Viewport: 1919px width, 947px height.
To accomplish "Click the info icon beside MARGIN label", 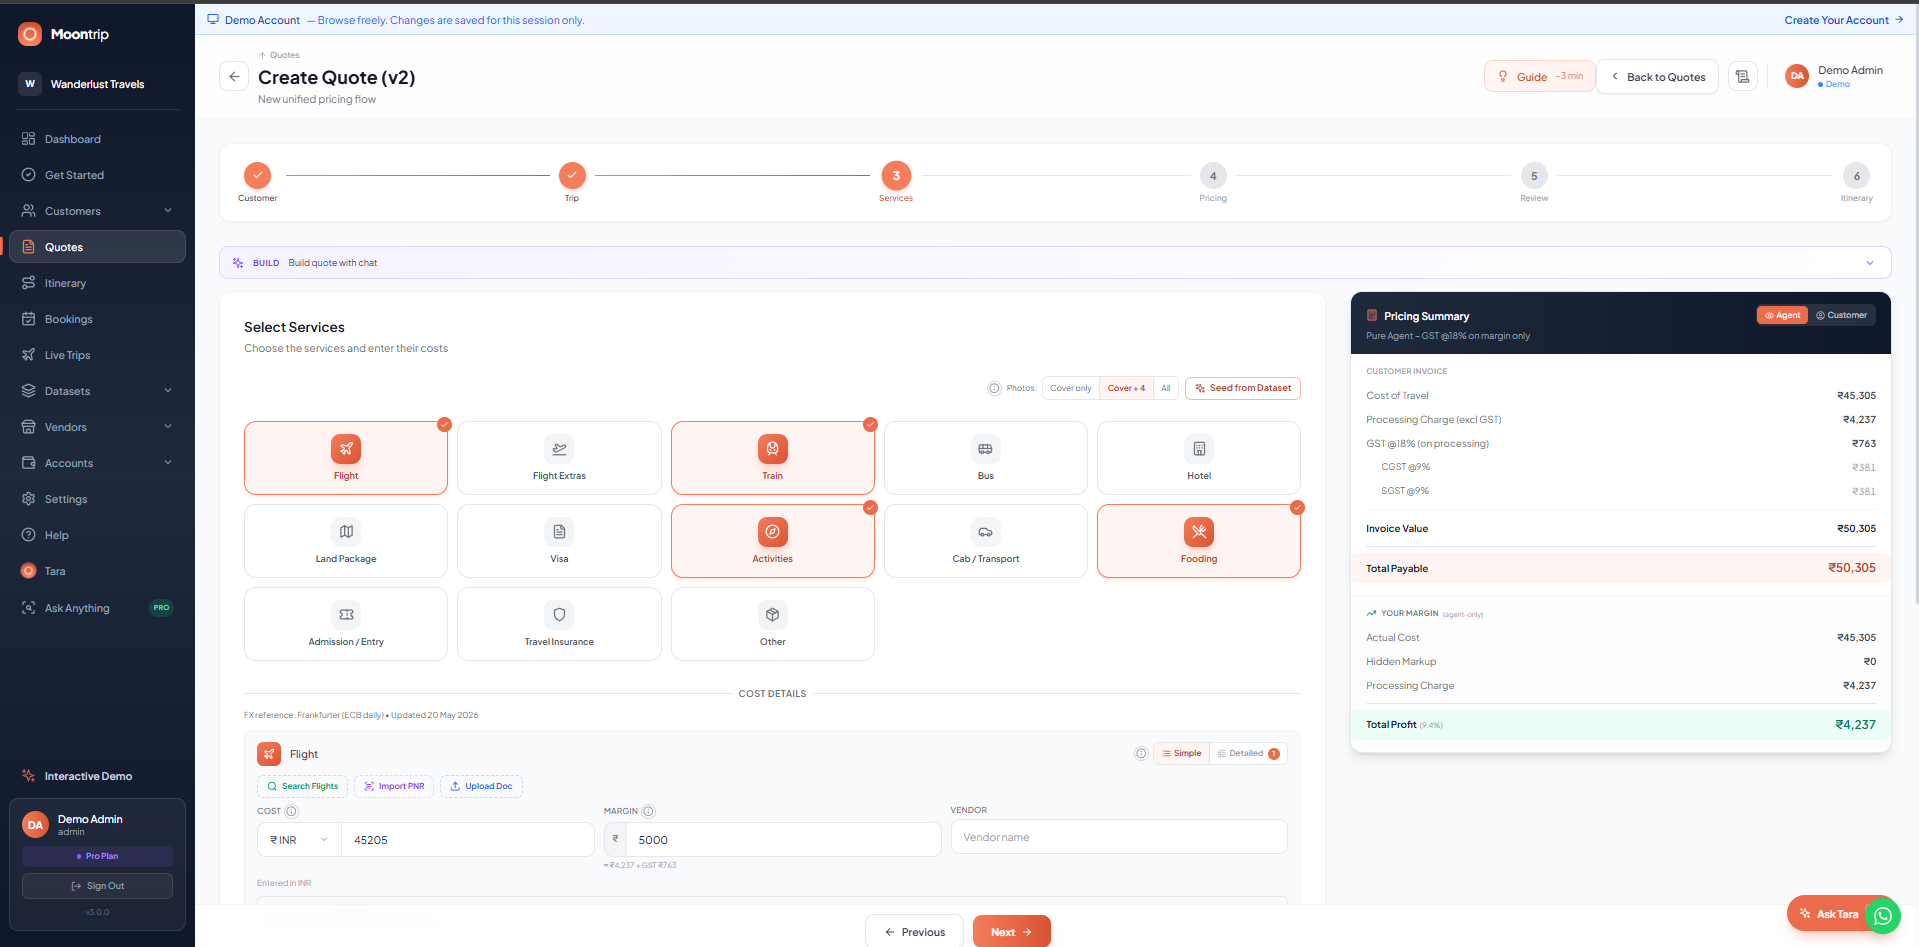I will tap(648, 811).
